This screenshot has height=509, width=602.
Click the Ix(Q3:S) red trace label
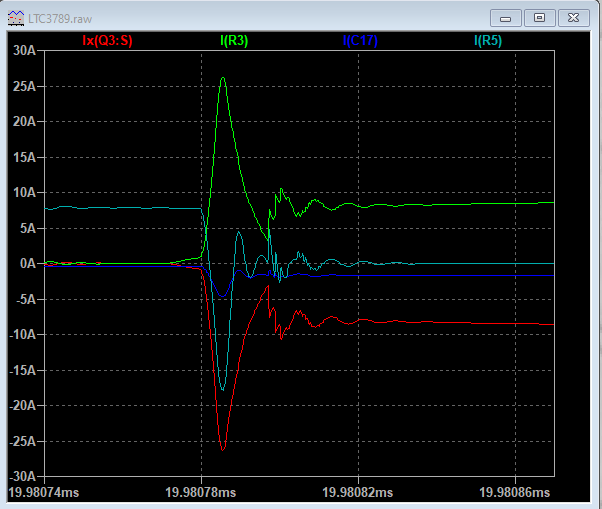coord(107,40)
